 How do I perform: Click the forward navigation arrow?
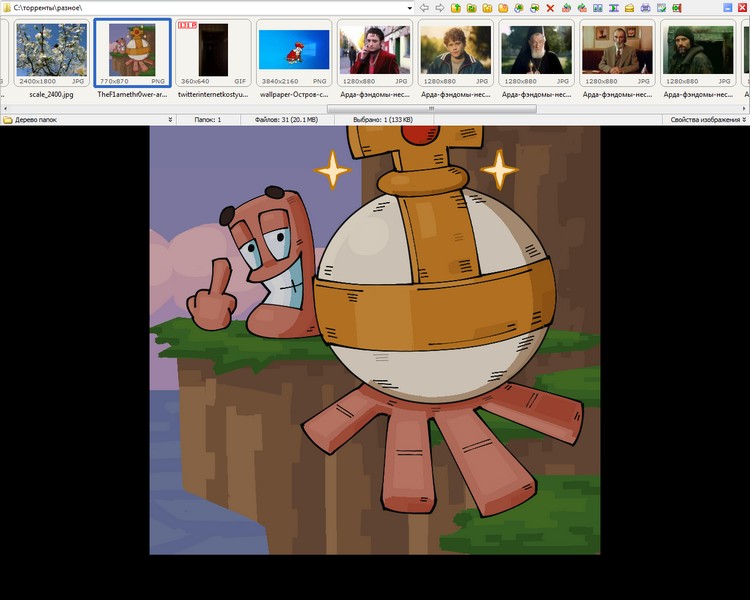pyautogui.click(x=440, y=8)
